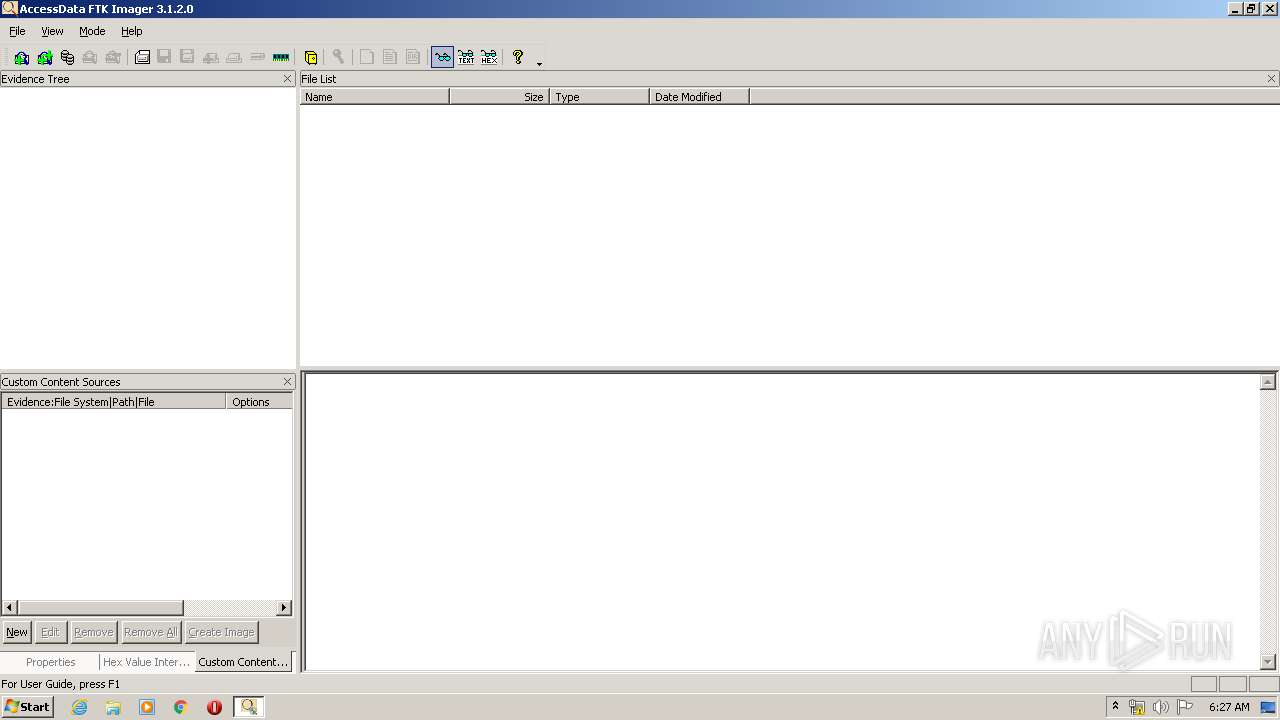Click the Remove button
The image size is (1280, 720).
click(x=93, y=632)
